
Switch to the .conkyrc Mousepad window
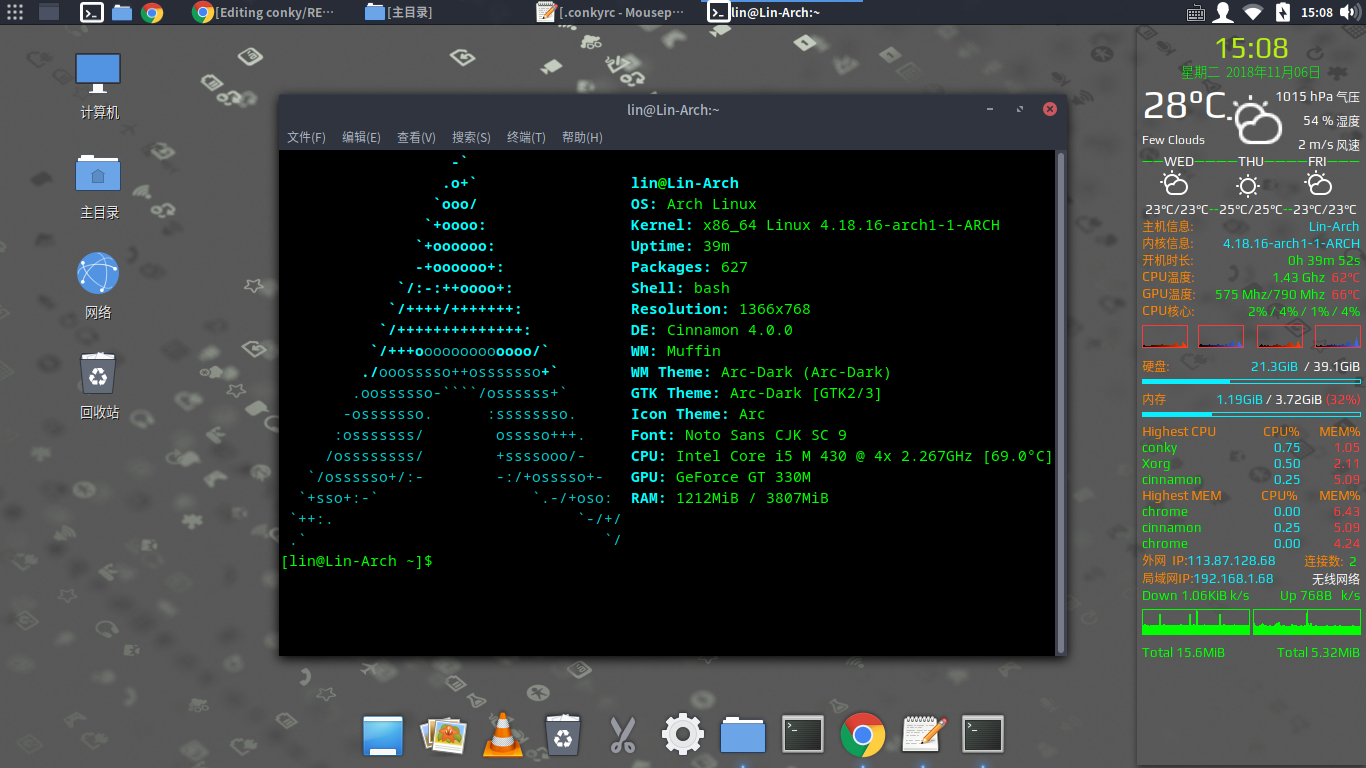click(610, 13)
